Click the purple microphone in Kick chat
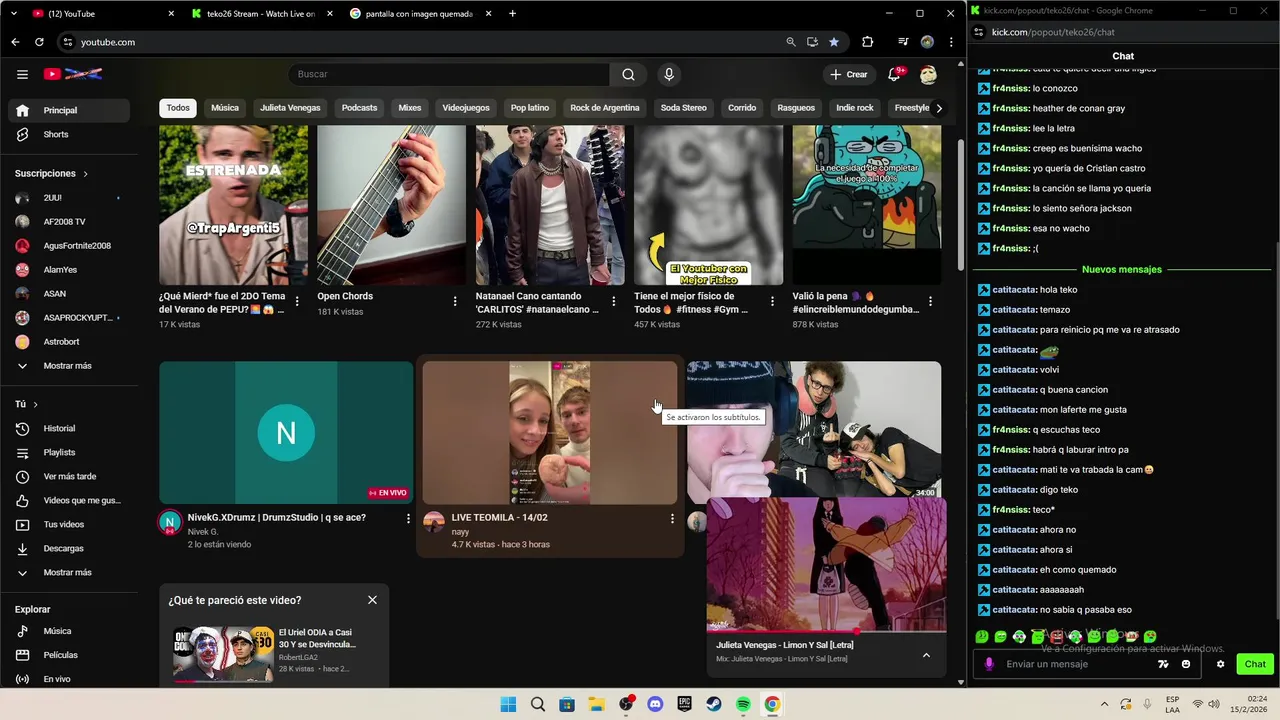 click(x=989, y=664)
